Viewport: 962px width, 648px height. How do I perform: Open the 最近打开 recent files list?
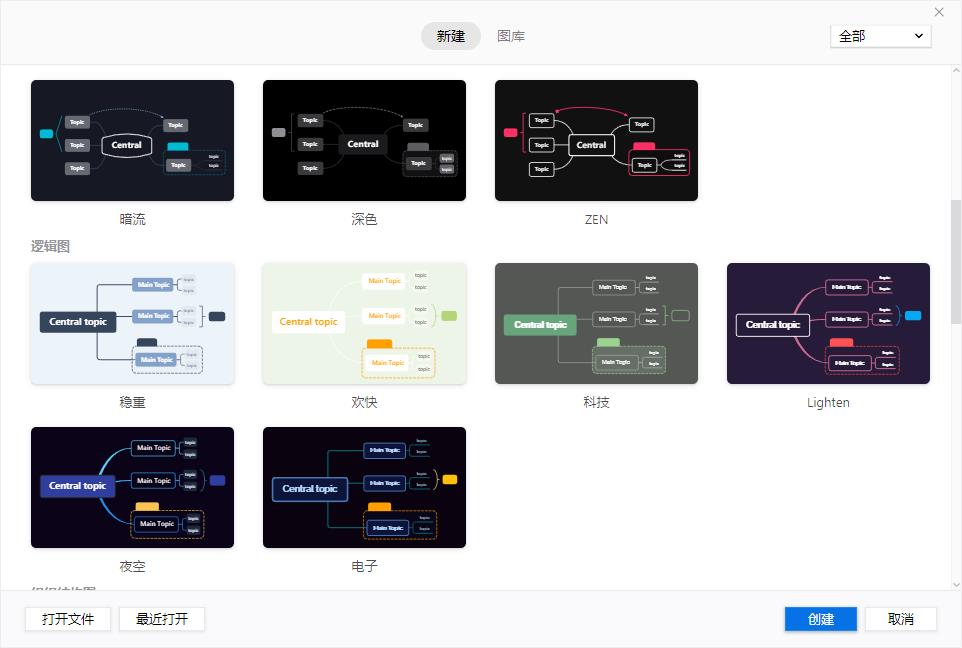tap(162, 619)
